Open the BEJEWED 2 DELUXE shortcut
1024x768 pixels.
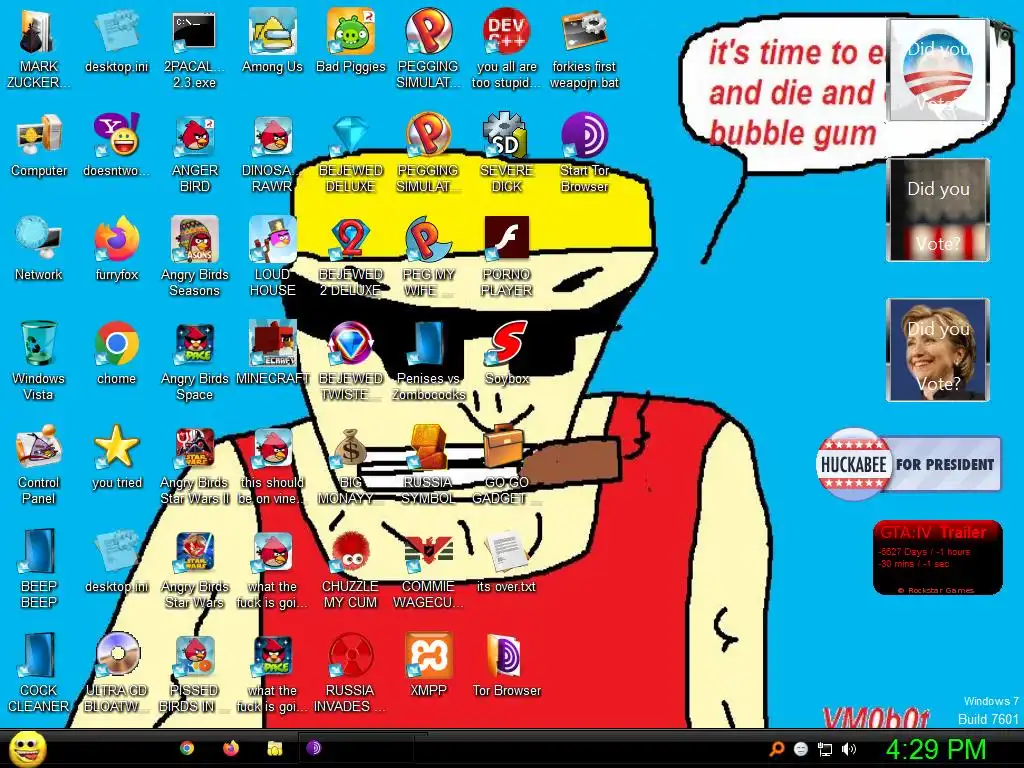tap(351, 257)
